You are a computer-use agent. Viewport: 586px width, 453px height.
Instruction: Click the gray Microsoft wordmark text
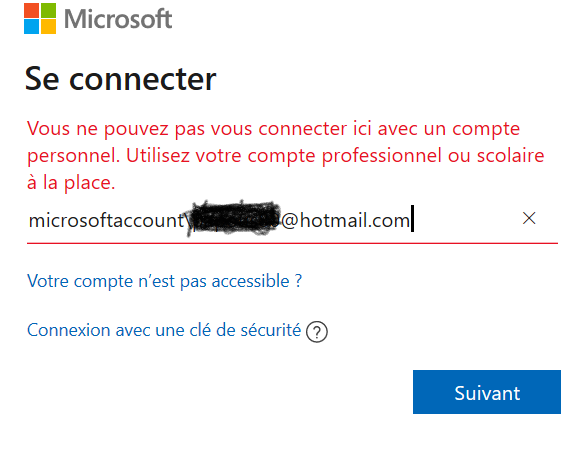click(x=118, y=19)
